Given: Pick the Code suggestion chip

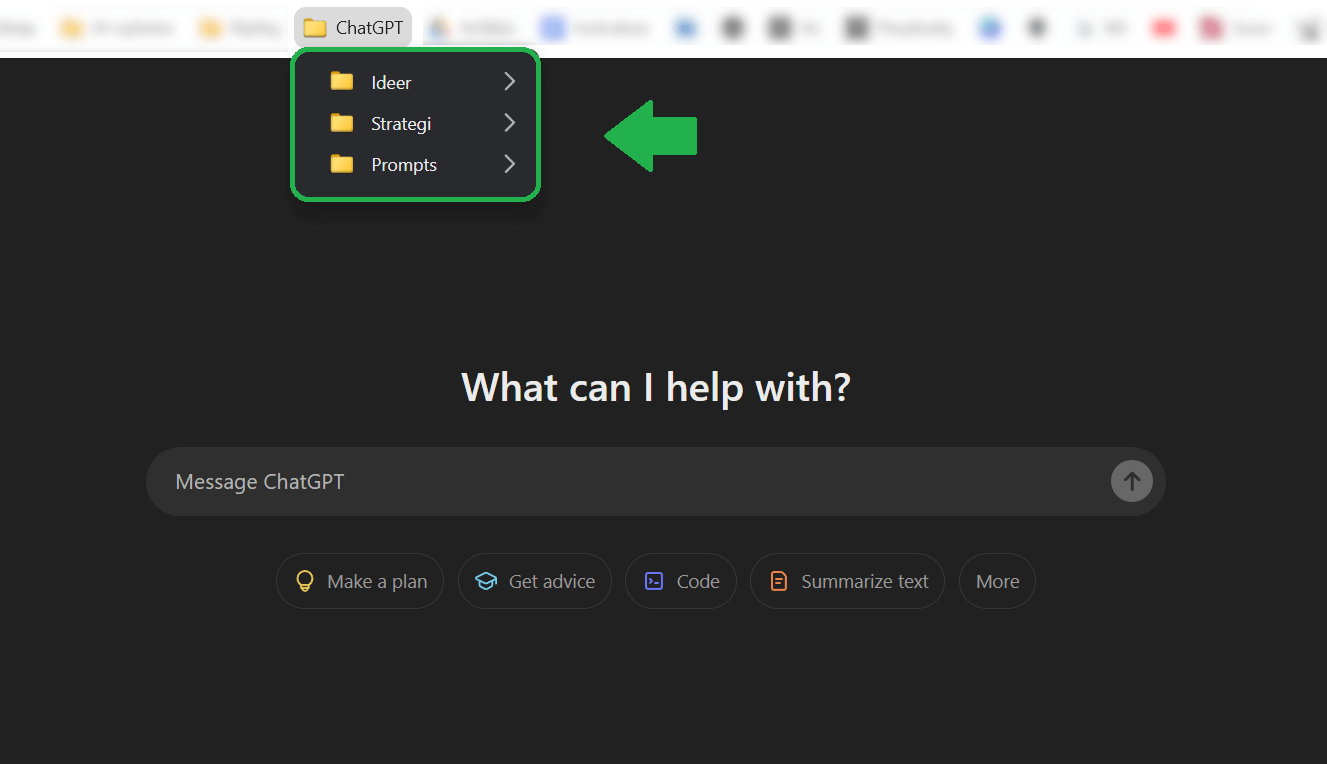Looking at the screenshot, I should 681,581.
